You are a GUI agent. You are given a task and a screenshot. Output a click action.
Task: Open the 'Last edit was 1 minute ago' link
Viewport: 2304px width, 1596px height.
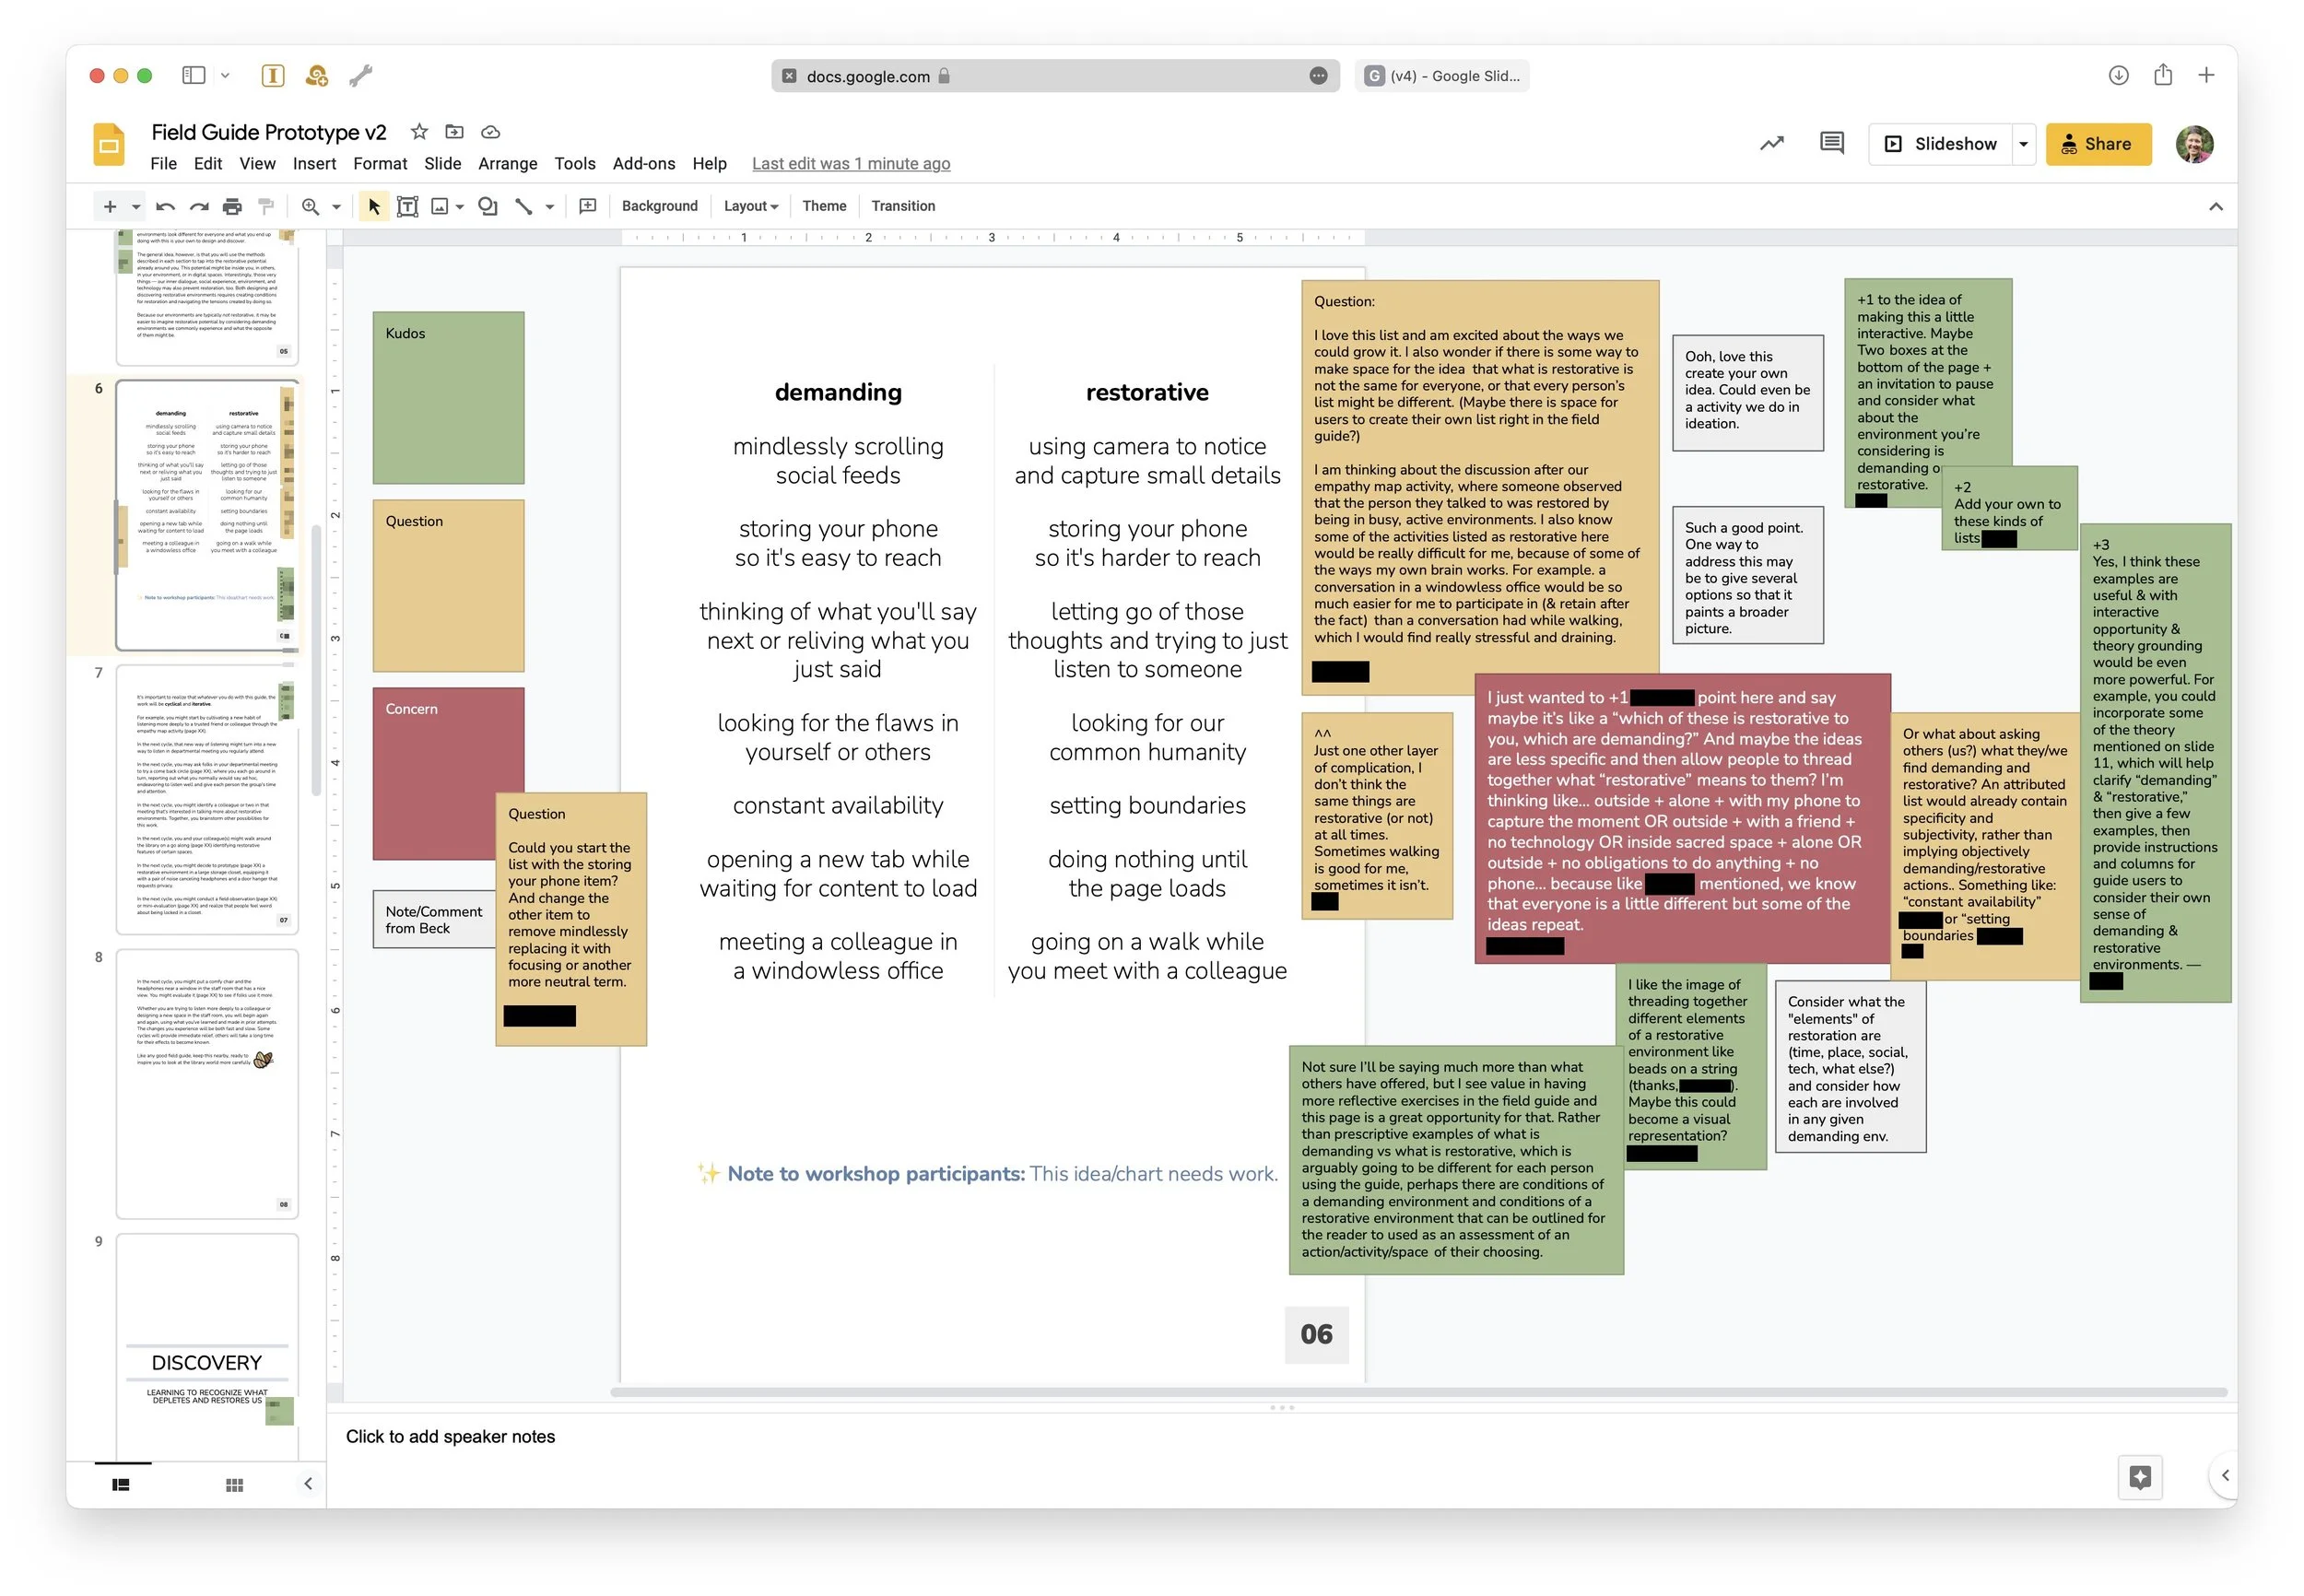click(850, 164)
